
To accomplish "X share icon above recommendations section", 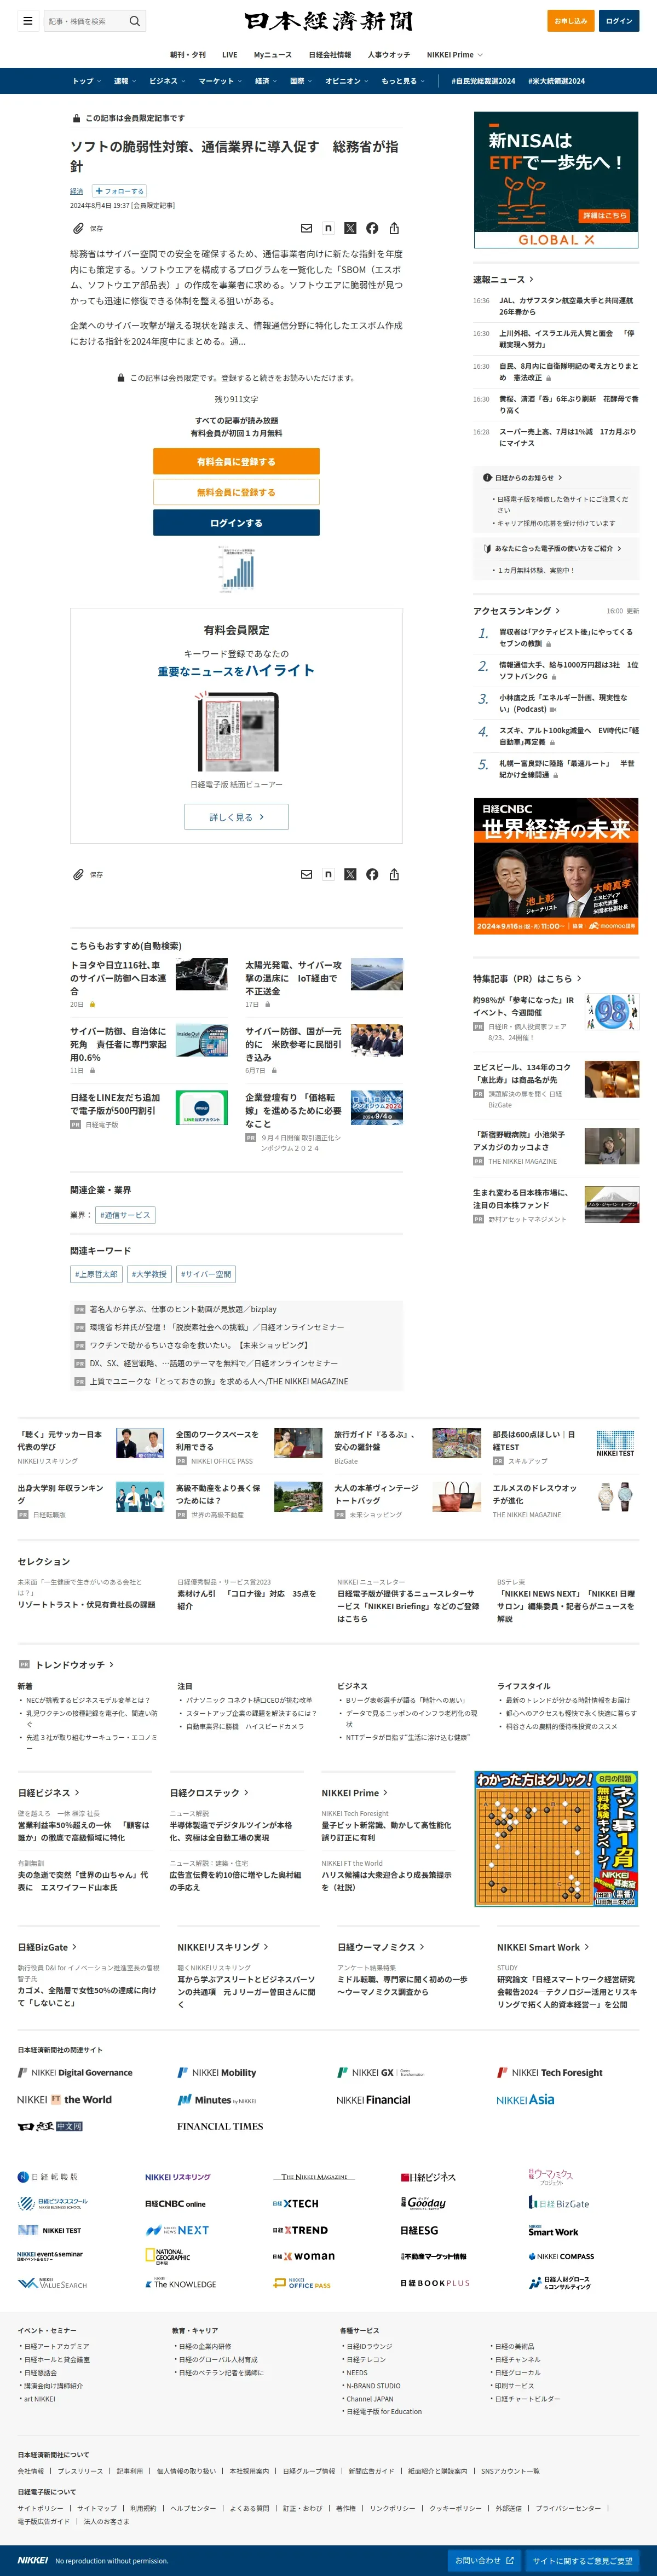I will click(x=350, y=874).
